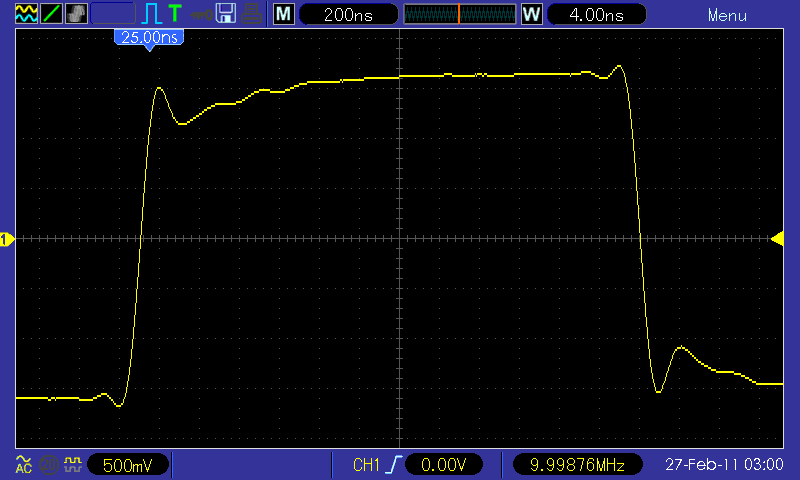Select the green diagonal line vector icon
Viewport: 800px width, 480px height.
51,13
